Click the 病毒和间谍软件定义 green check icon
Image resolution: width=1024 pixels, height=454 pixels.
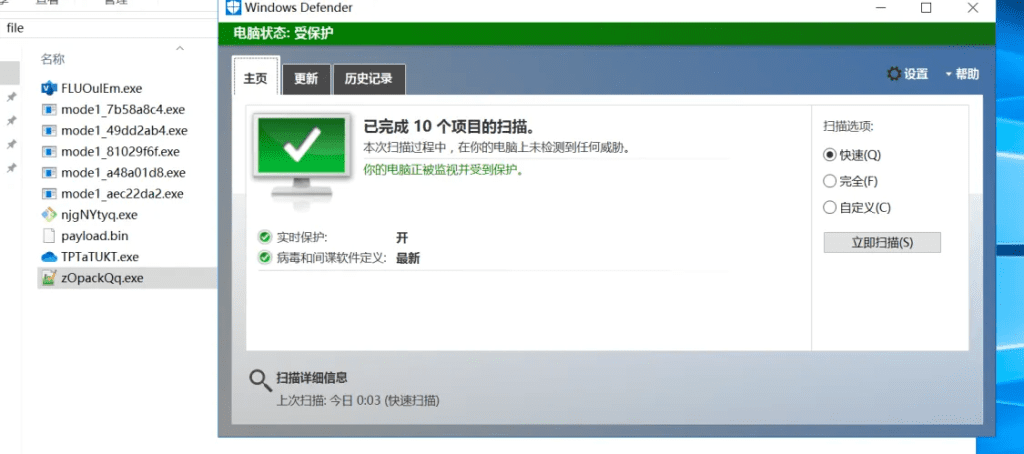pyautogui.click(x=264, y=258)
